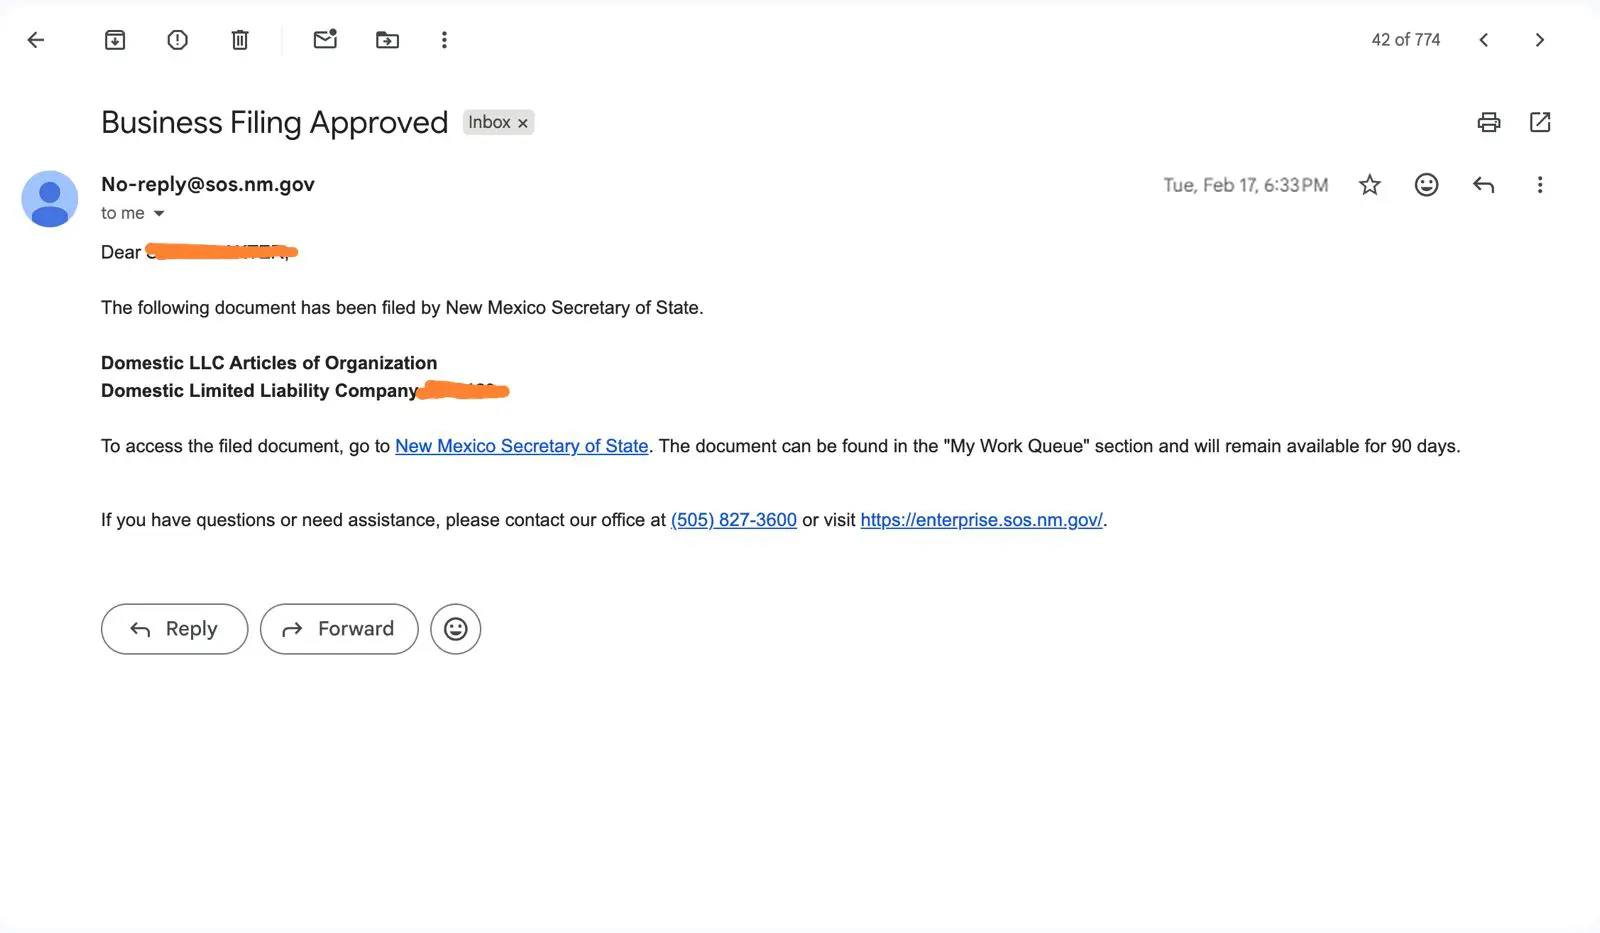The height and width of the screenshot is (933, 1600).
Task: Remove the Inbox label from this email
Action: coord(522,123)
